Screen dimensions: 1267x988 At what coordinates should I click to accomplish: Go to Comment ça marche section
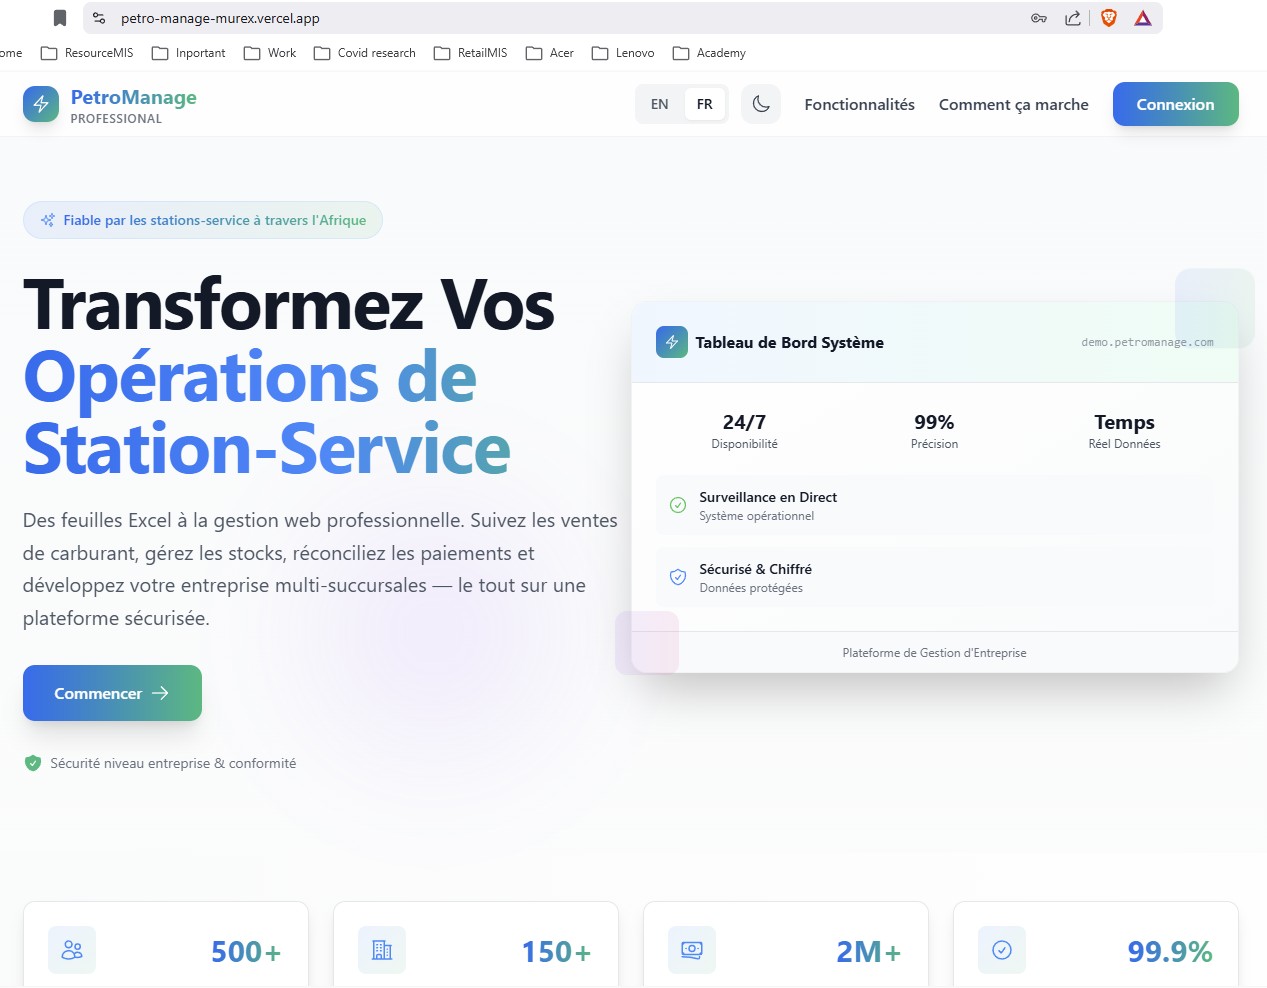click(1013, 104)
